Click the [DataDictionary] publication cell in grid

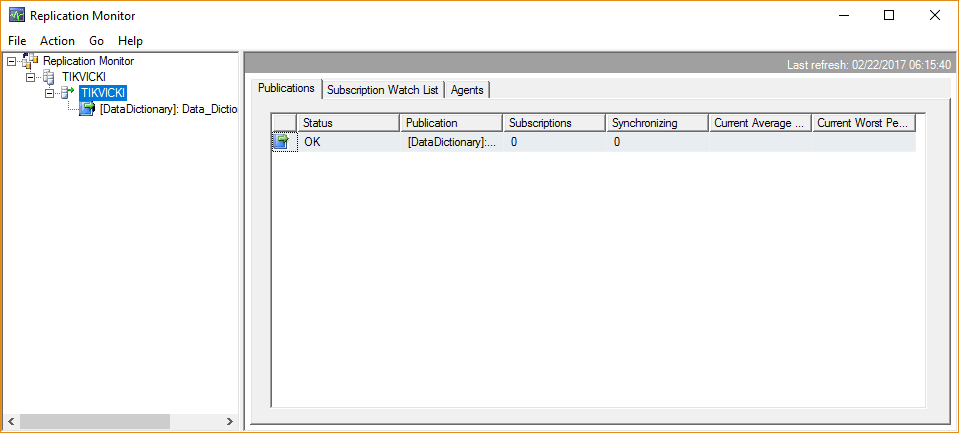(x=451, y=142)
